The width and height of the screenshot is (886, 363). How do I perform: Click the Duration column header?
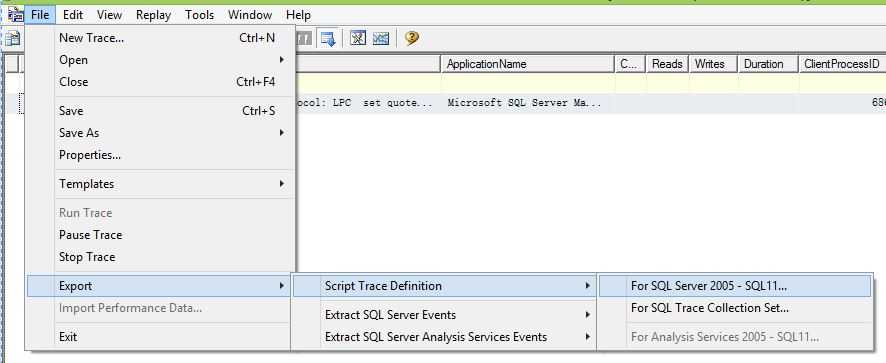click(x=768, y=64)
